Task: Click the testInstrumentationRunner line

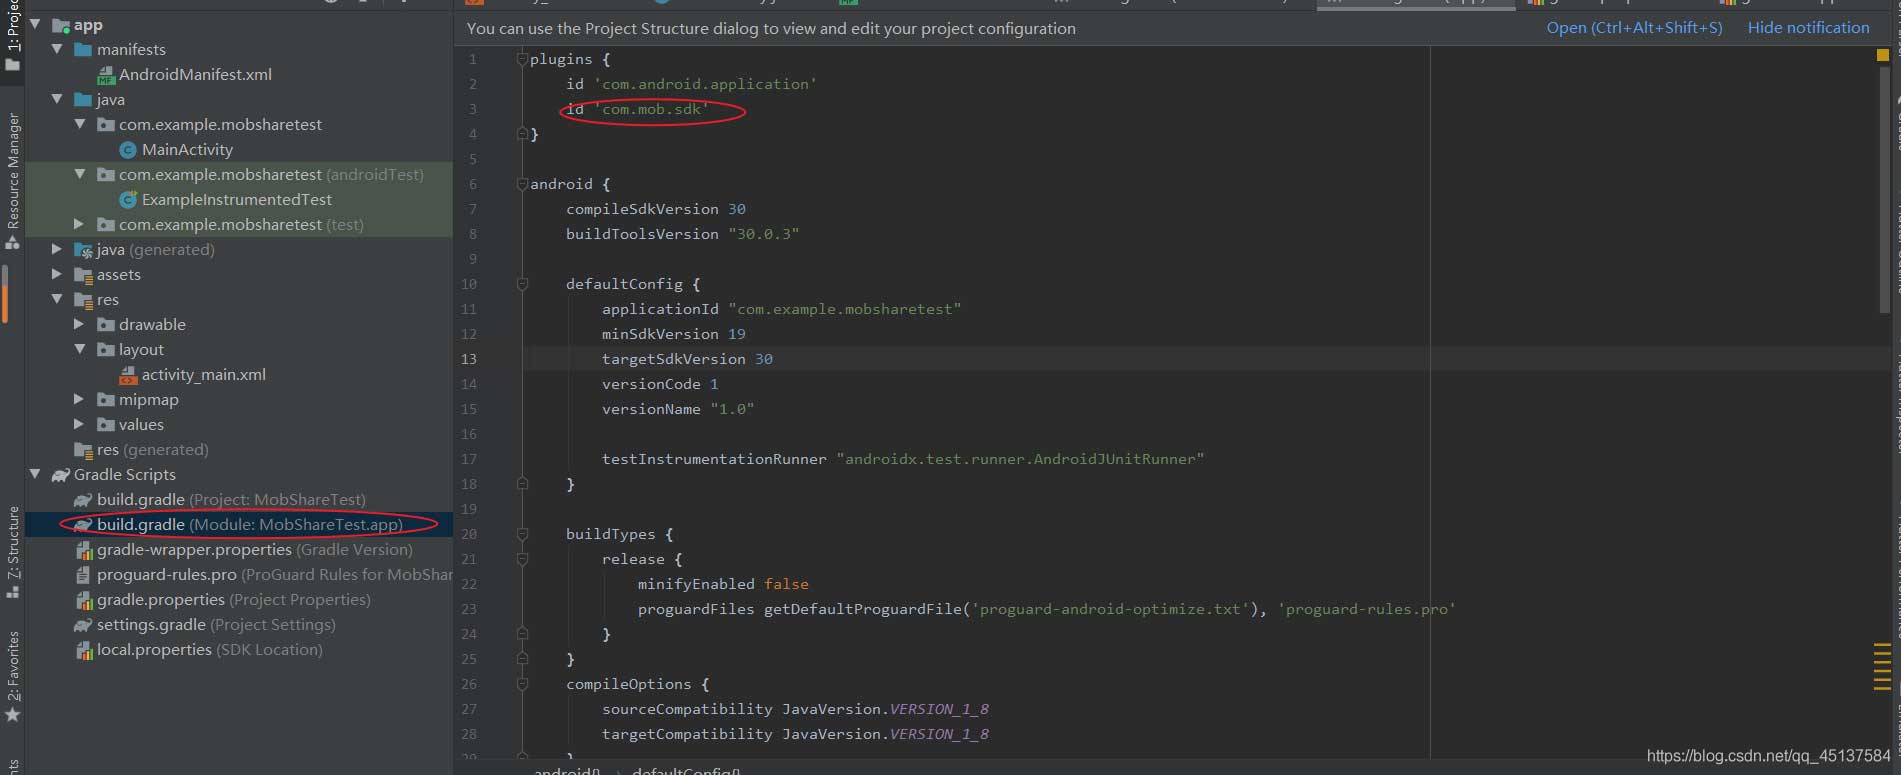Action: 903,459
